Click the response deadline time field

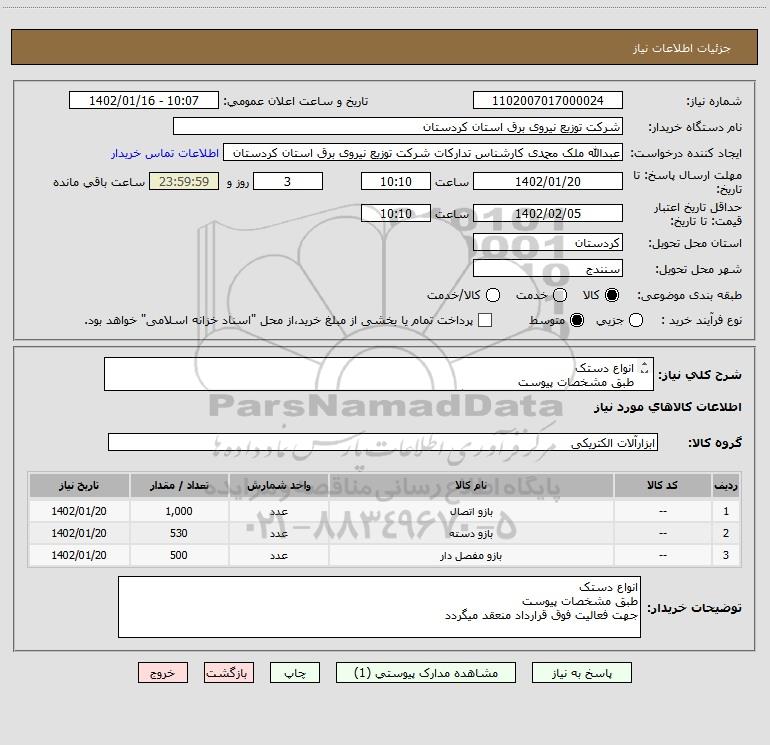[396, 181]
